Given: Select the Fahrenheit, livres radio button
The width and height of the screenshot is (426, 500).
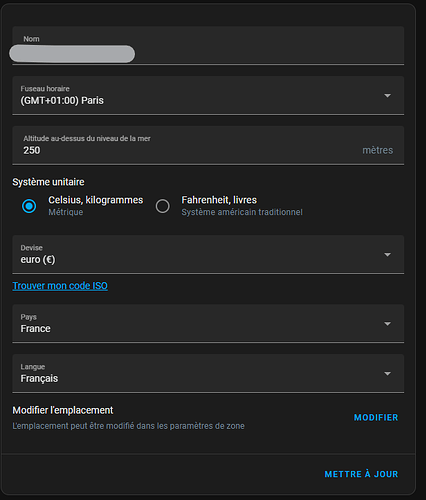Looking at the screenshot, I should tap(163, 206).
